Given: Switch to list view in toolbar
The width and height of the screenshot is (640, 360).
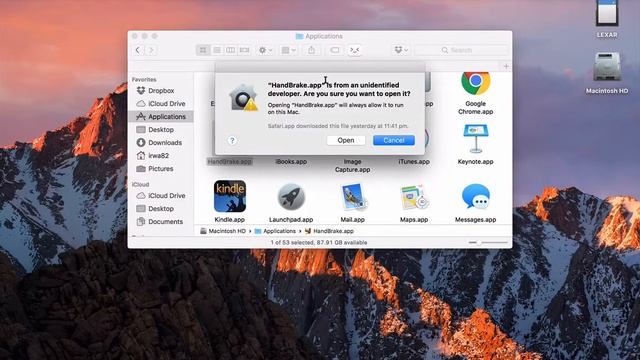Looking at the screenshot, I should pyautogui.click(x=217, y=50).
